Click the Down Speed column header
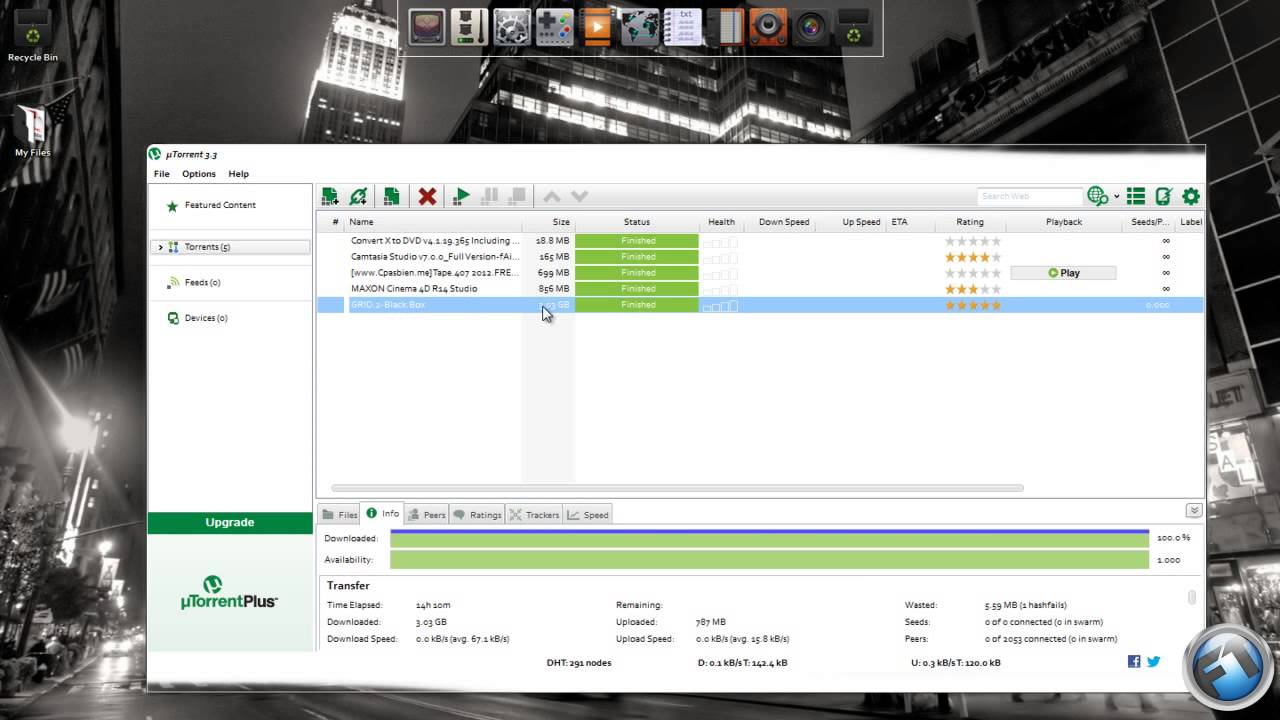This screenshot has width=1280, height=720. coord(784,222)
